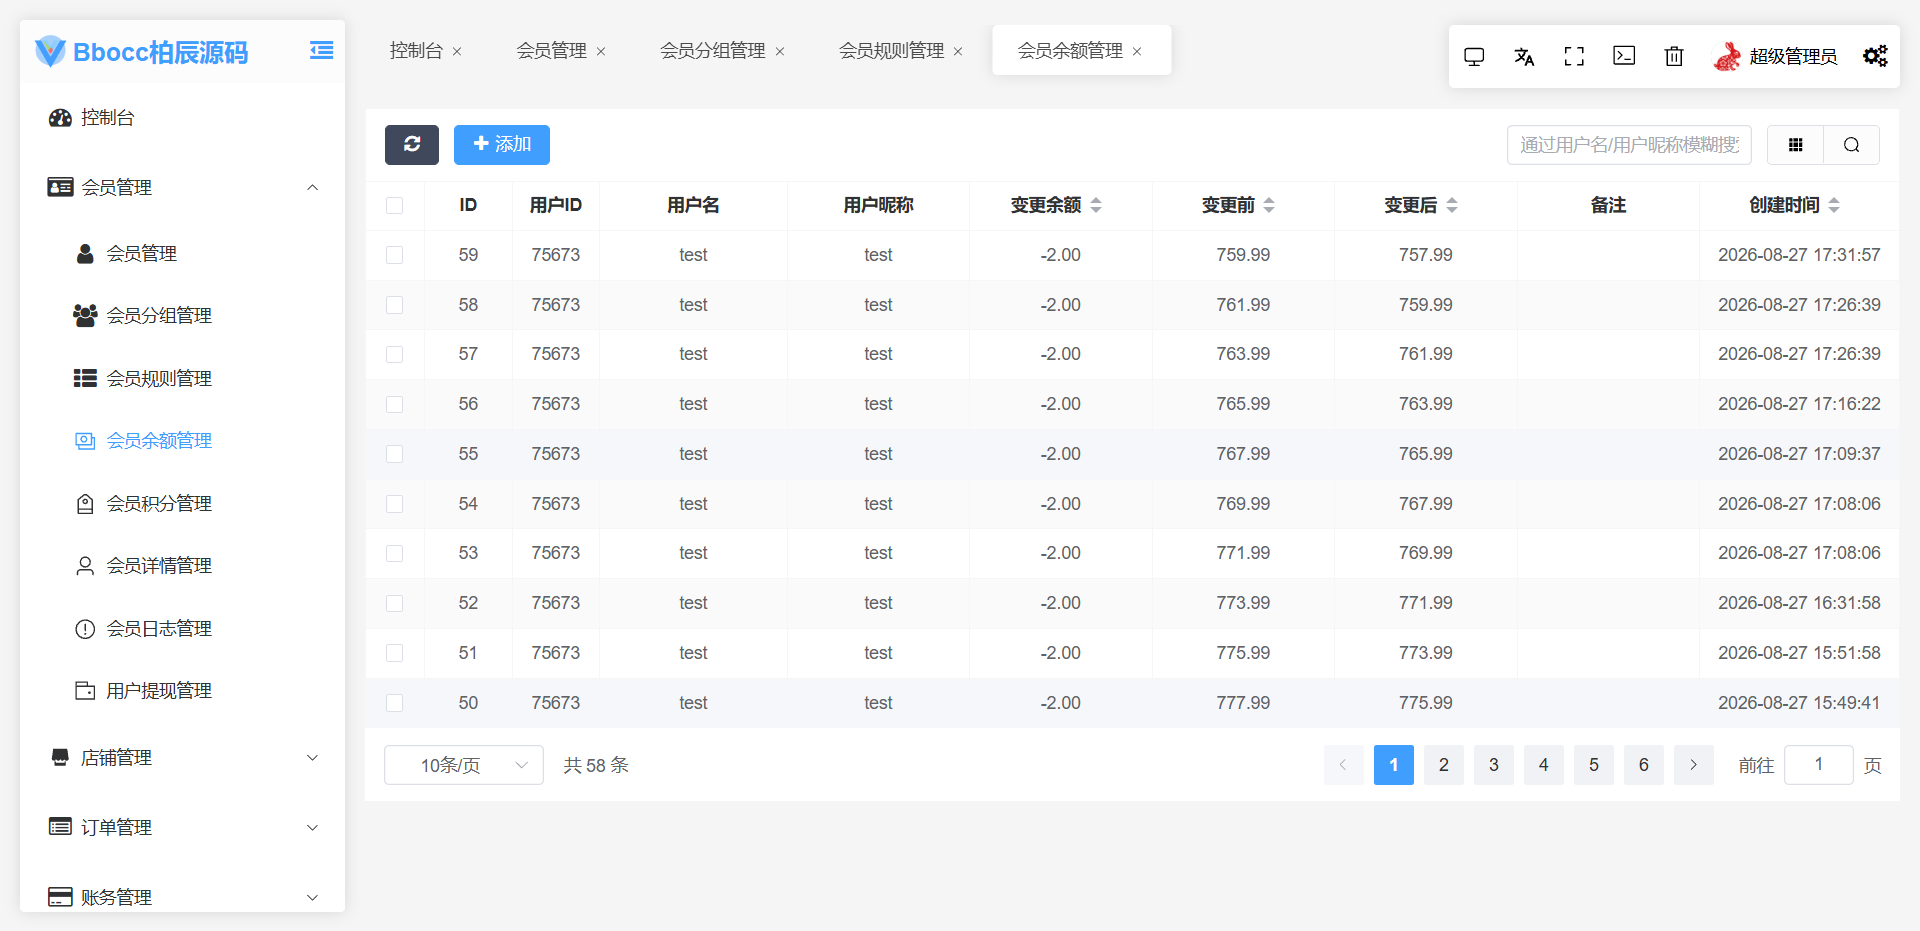
Task: Click the 前往 page number input
Action: tap(1819, 765)
